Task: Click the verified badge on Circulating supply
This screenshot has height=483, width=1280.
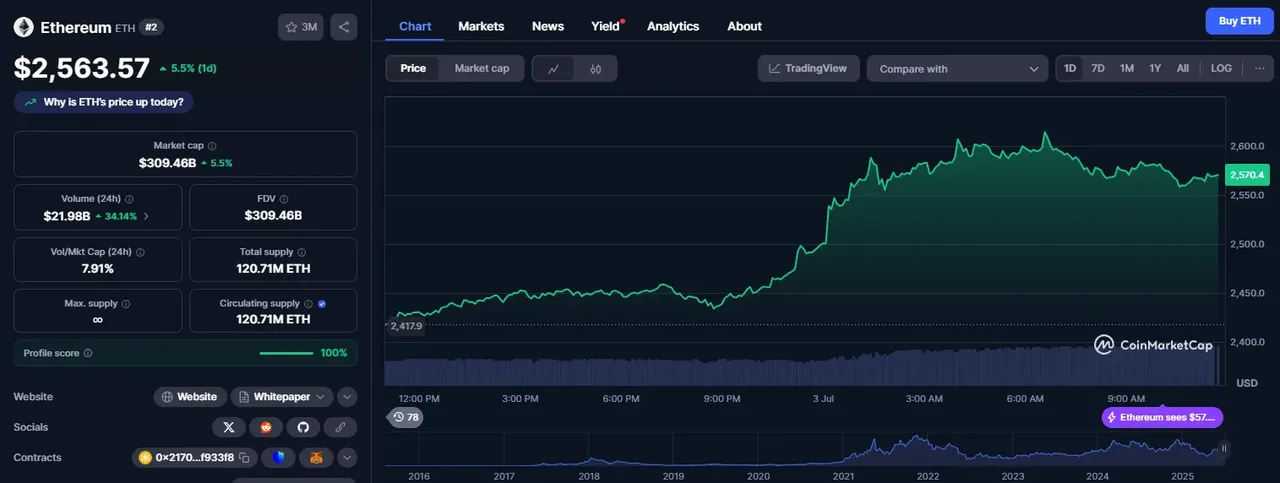Action: pos(321,303)
